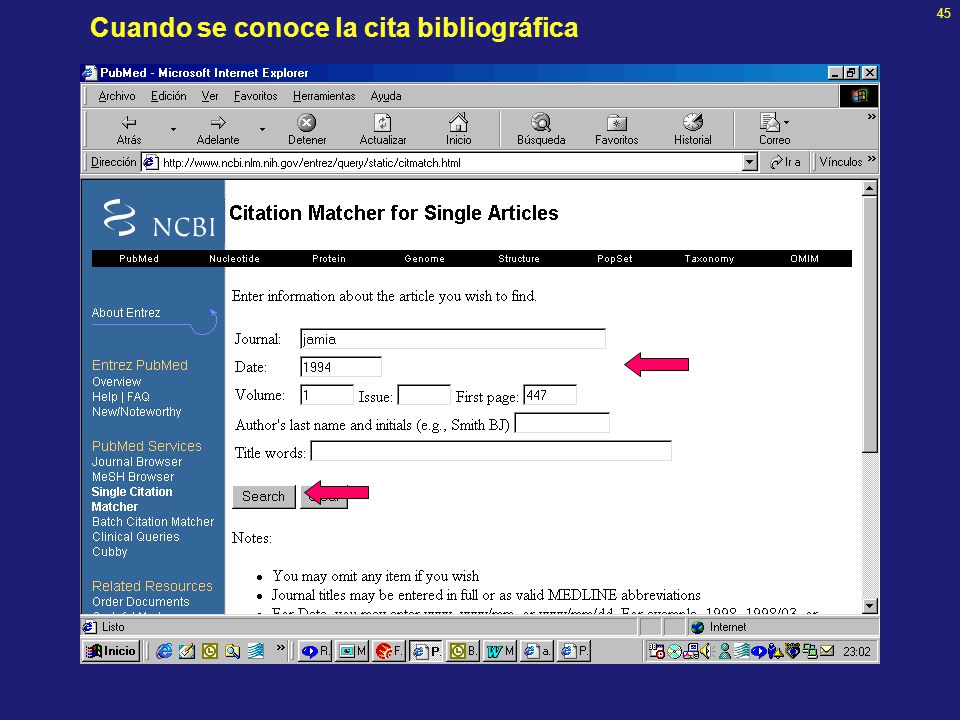Switch to the taskbar button labeled 'F.'
960x720 pixels.
click(x=389, y=651)
